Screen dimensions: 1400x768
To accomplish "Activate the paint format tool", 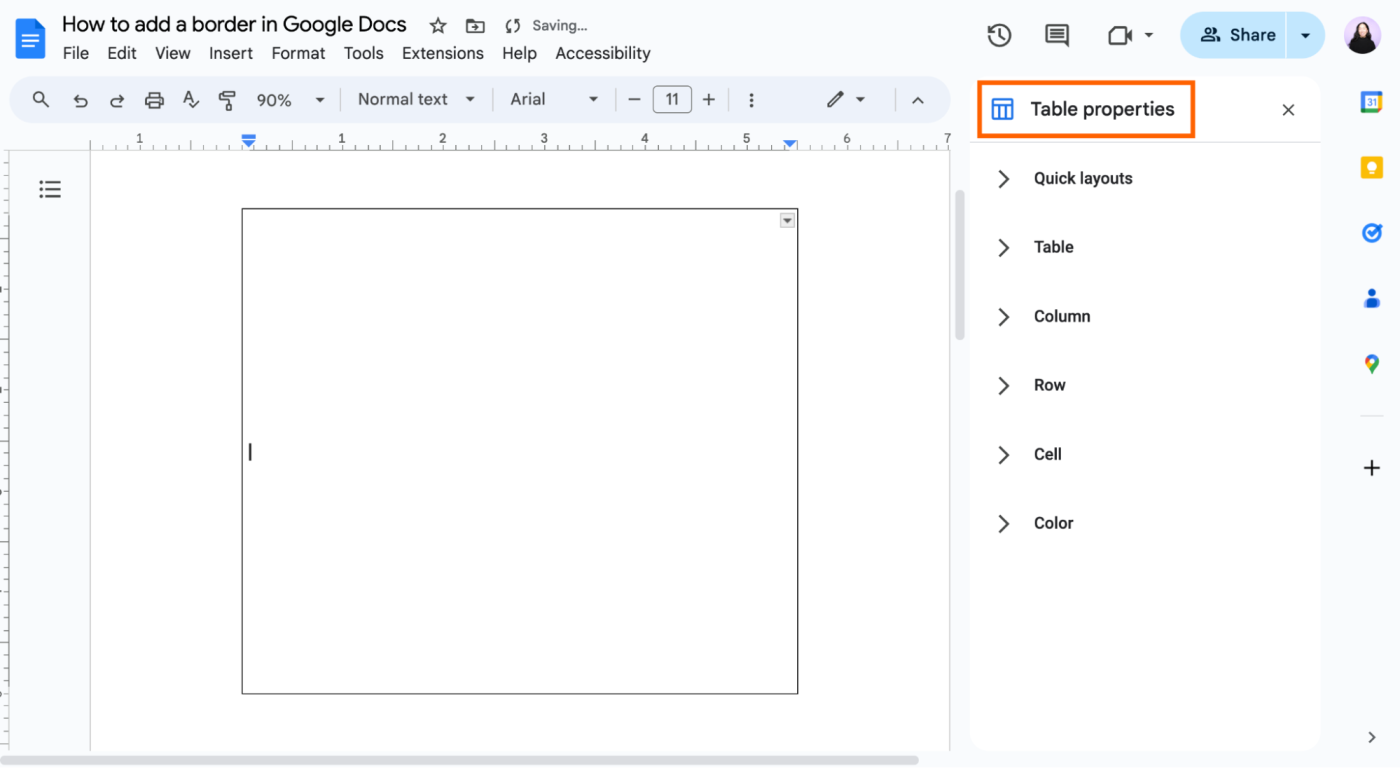I will pyautogui.click(x=227, y=99).
